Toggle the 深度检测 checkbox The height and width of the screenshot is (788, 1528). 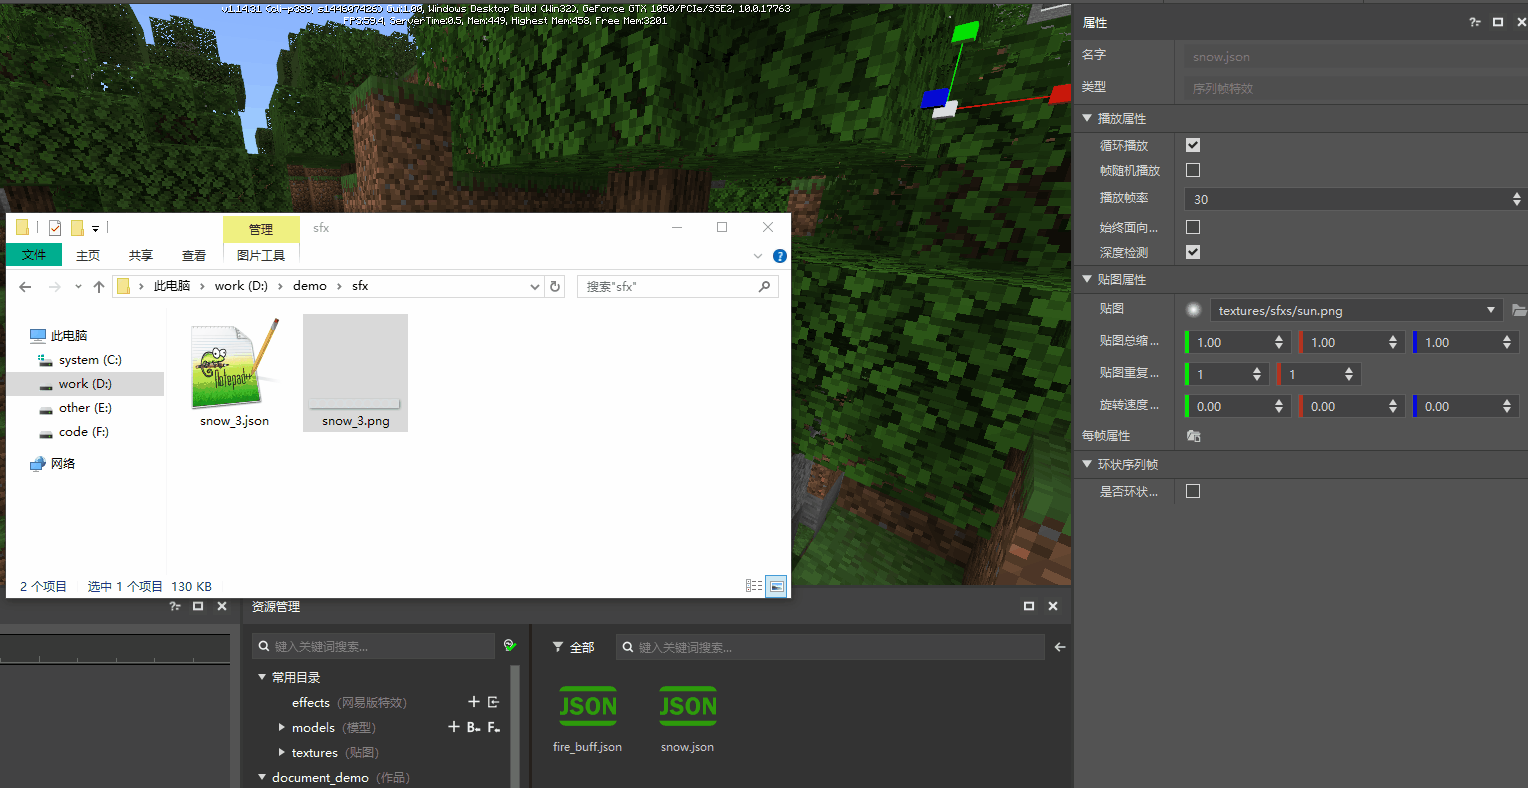(1193, 252)
